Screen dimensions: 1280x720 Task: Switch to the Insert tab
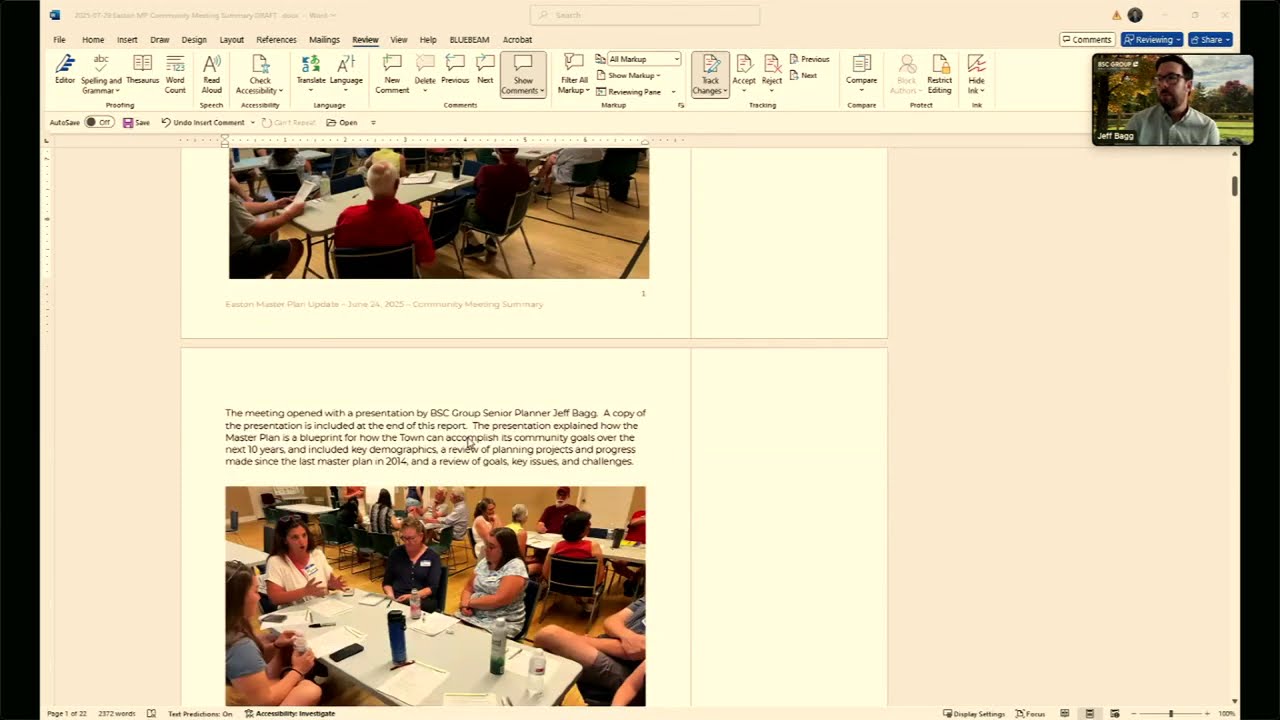[x=127, y=40]
